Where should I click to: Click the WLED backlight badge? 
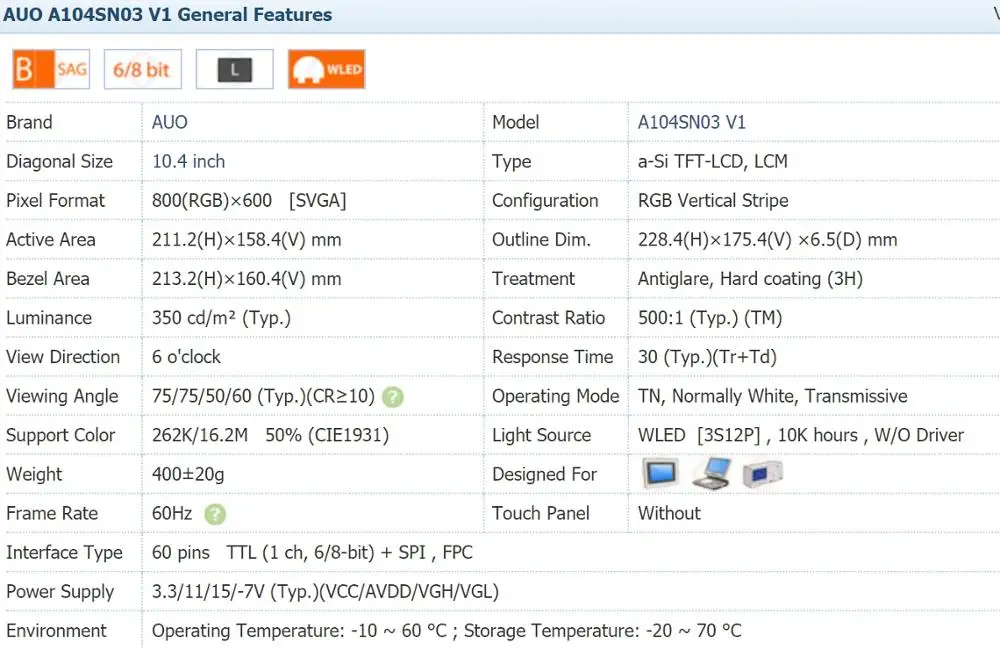[x=327, y=69]
